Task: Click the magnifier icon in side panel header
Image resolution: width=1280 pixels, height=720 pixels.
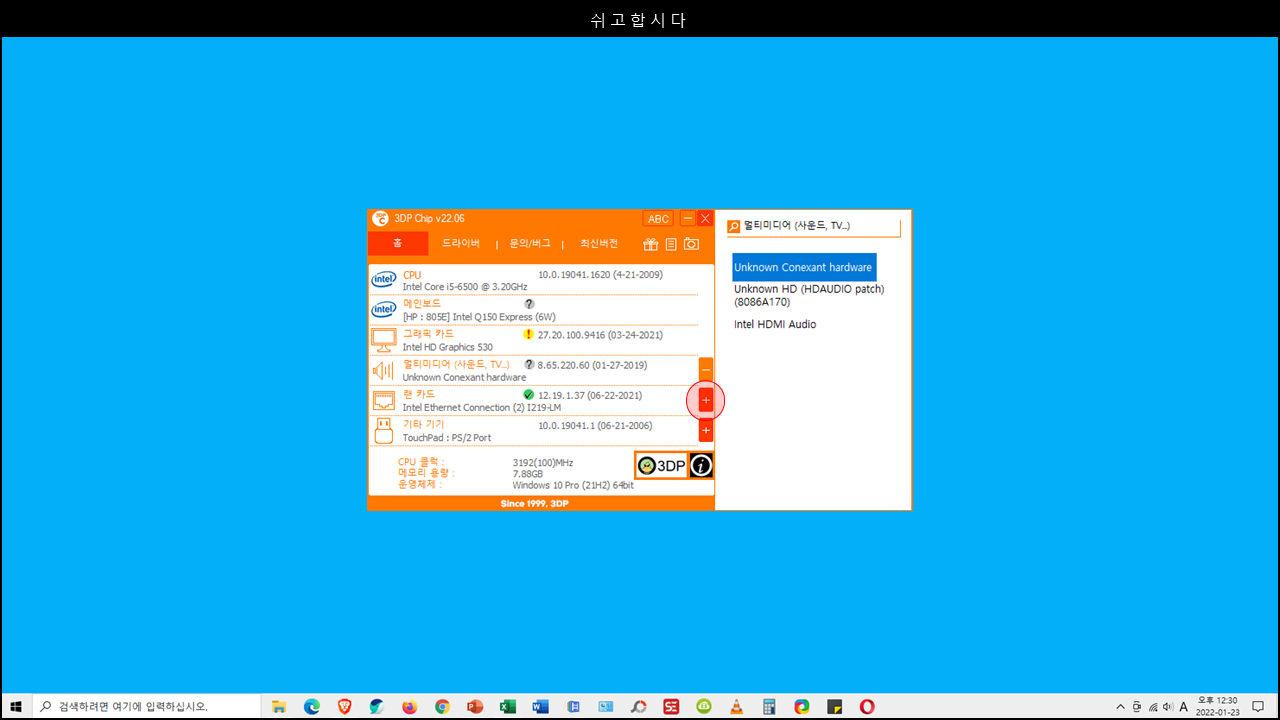Action: [734, 227]
